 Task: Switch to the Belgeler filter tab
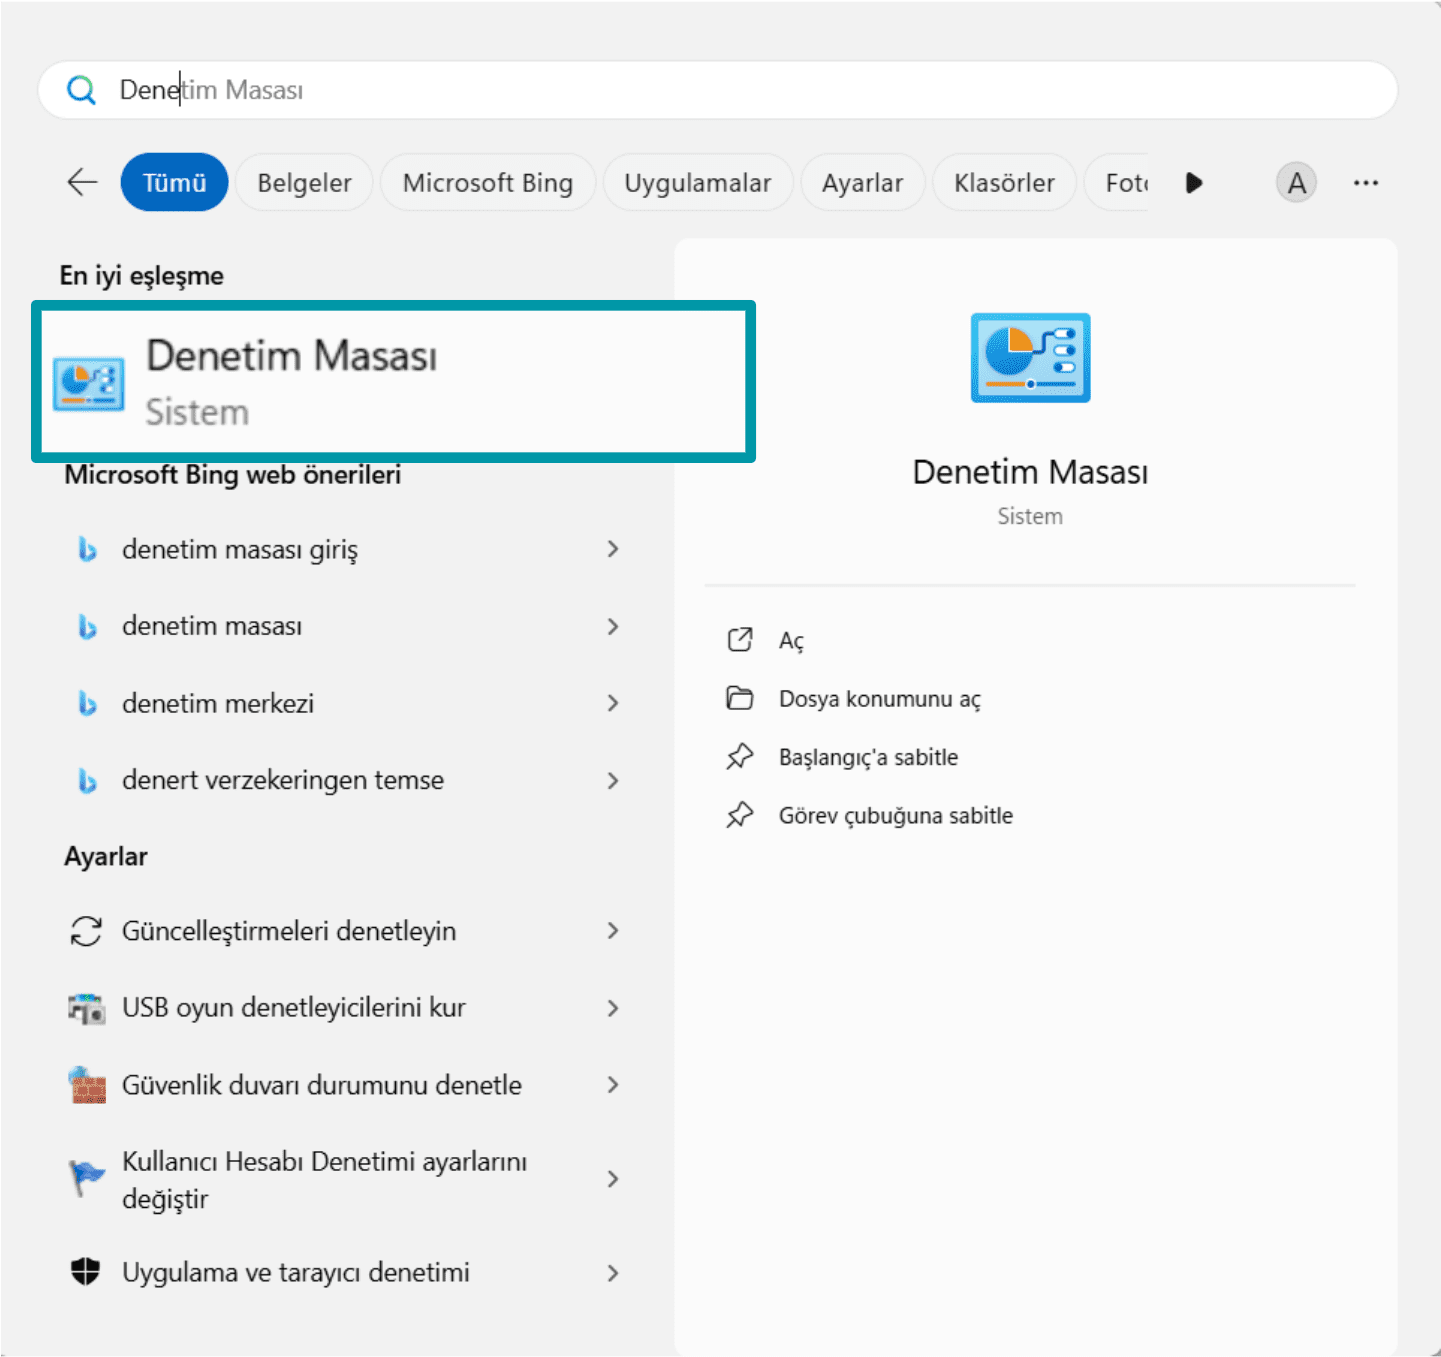[x=304, y=183]
